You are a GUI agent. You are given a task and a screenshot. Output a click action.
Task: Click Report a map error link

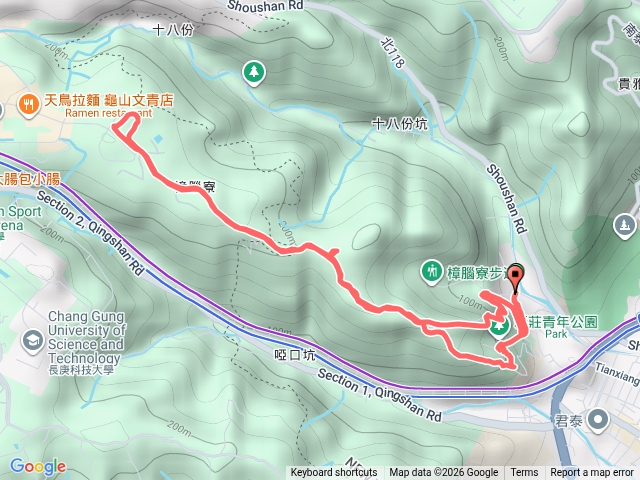pyautogui.click(x=591, y=473)
